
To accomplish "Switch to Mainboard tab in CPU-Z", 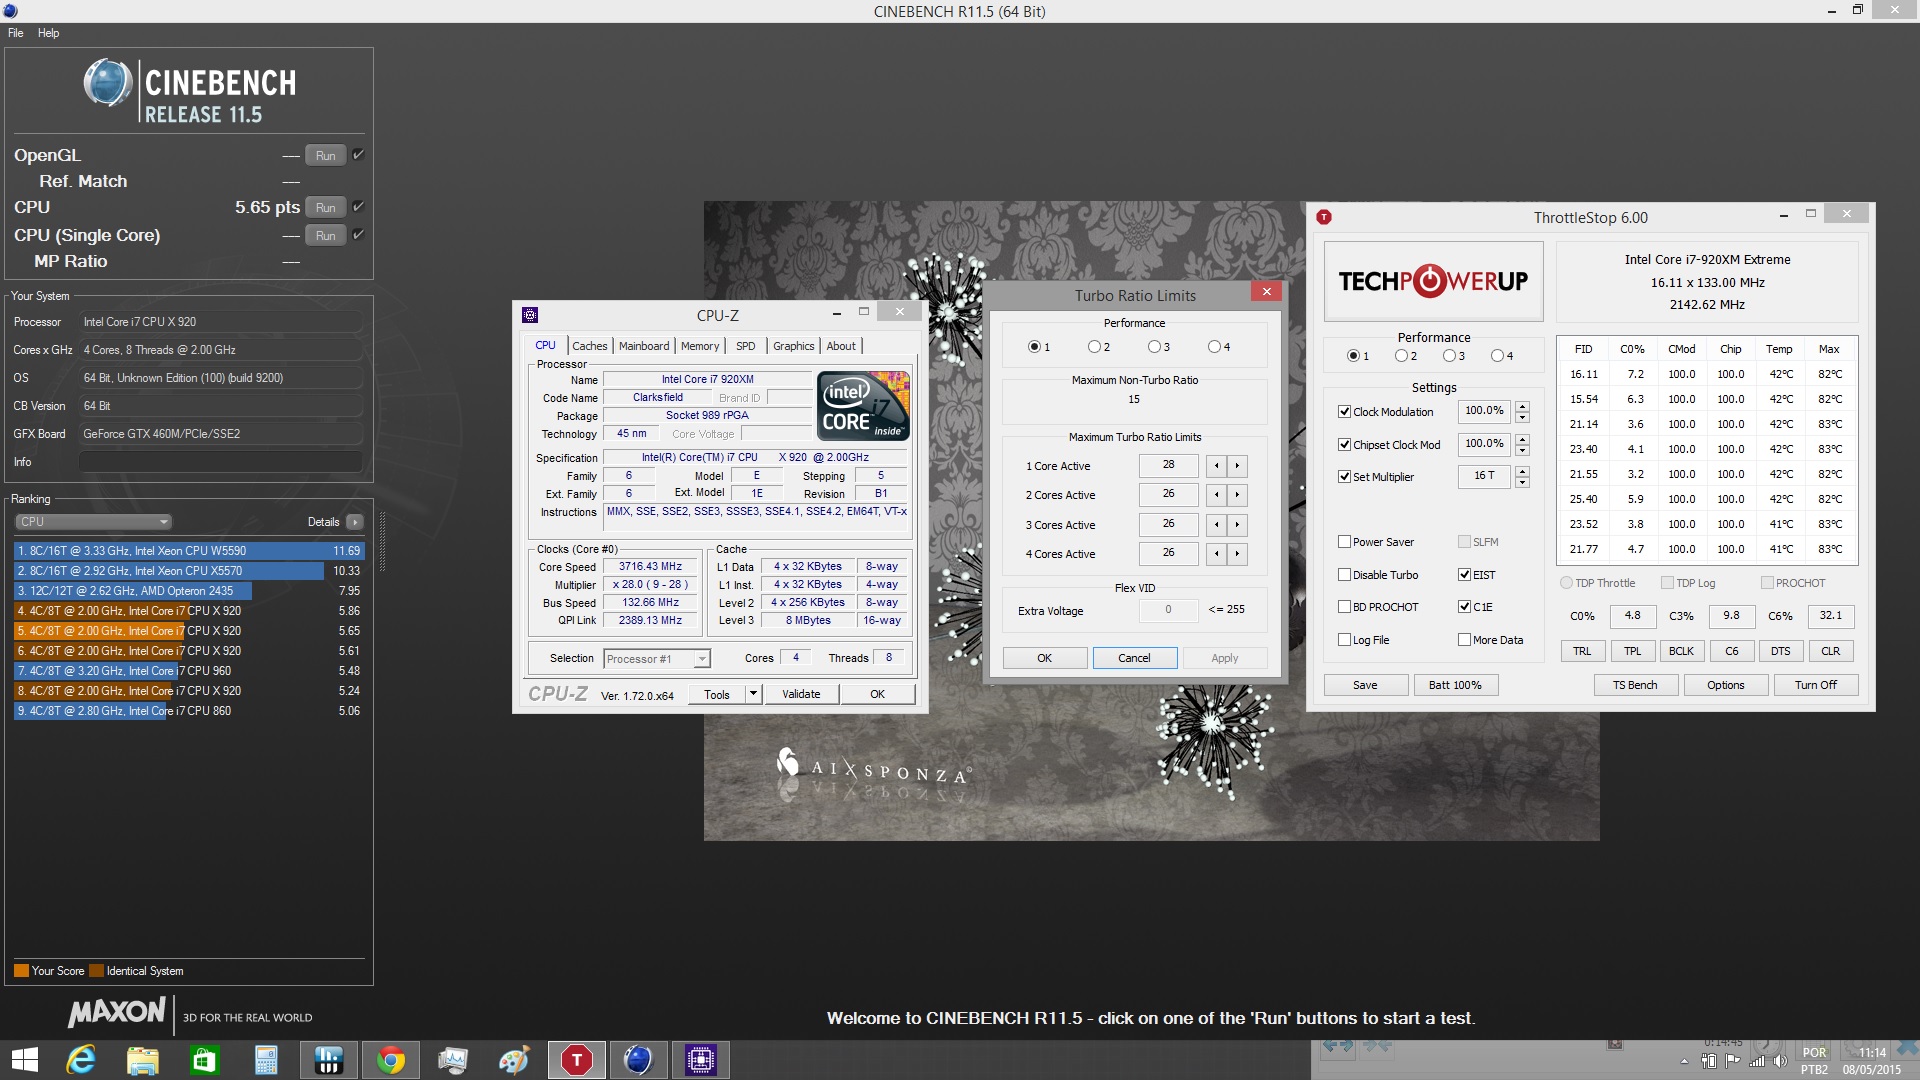I will (x=644, y=346).
